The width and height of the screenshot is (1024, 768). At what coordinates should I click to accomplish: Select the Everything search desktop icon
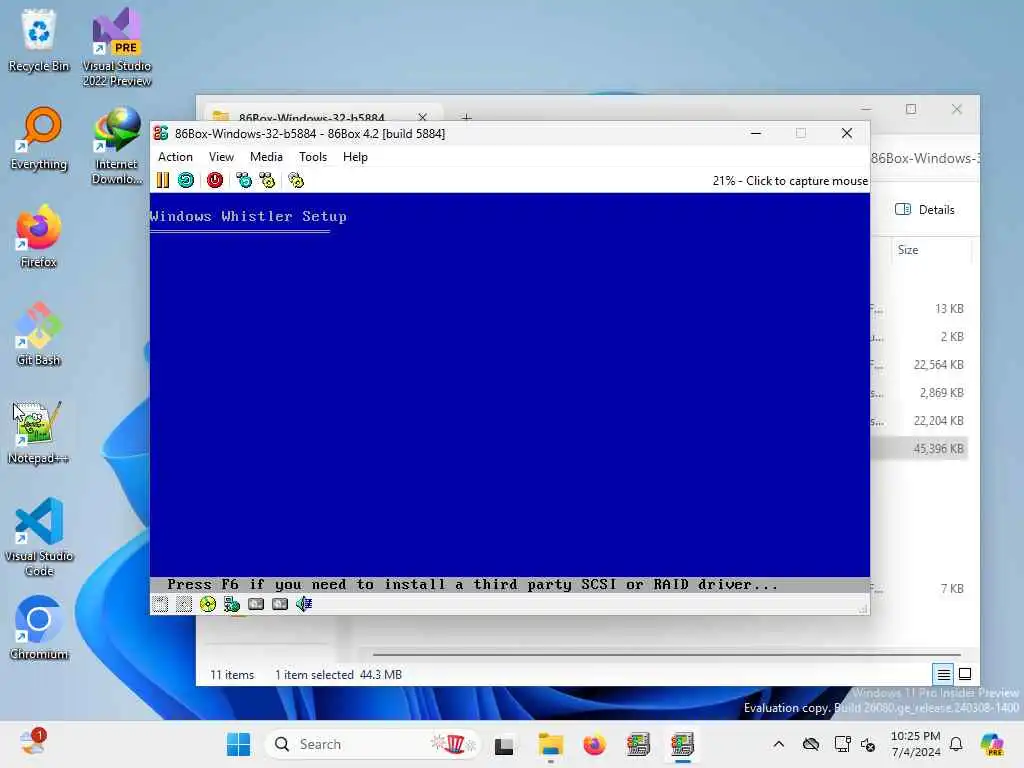click(39, 138)
